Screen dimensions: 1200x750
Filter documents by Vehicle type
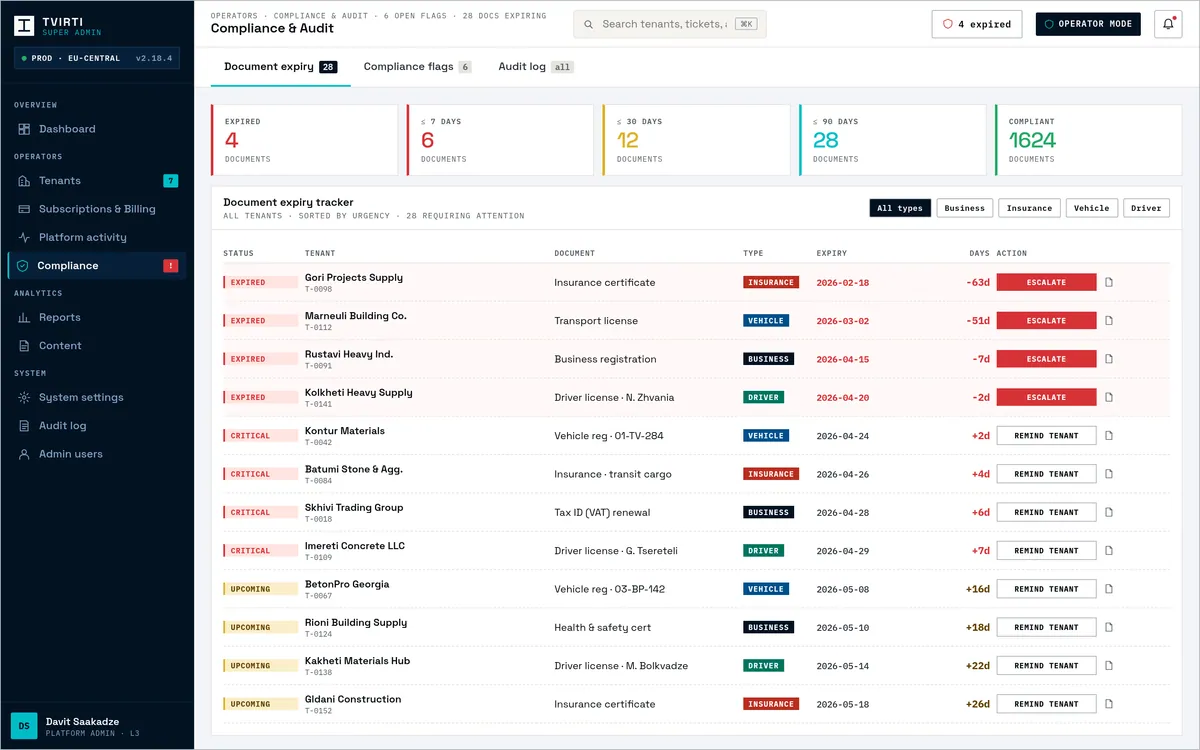(x=1091, y=208)
